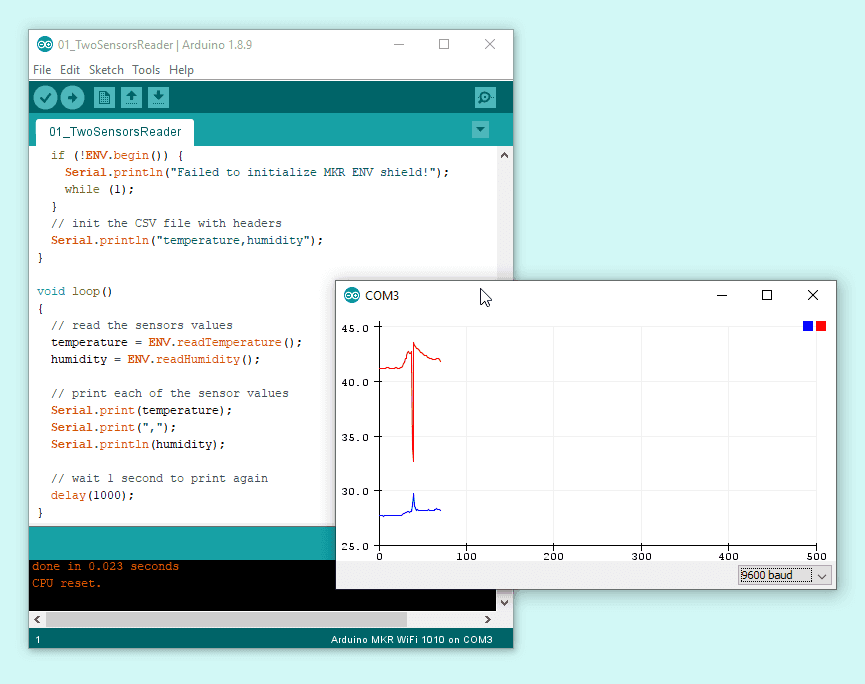
Task: Open the Help menu
Action: tap(181, 70)
